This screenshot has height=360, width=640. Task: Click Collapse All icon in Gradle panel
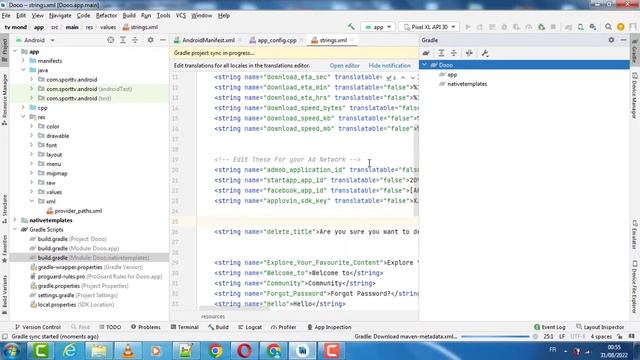click(454, 53)
